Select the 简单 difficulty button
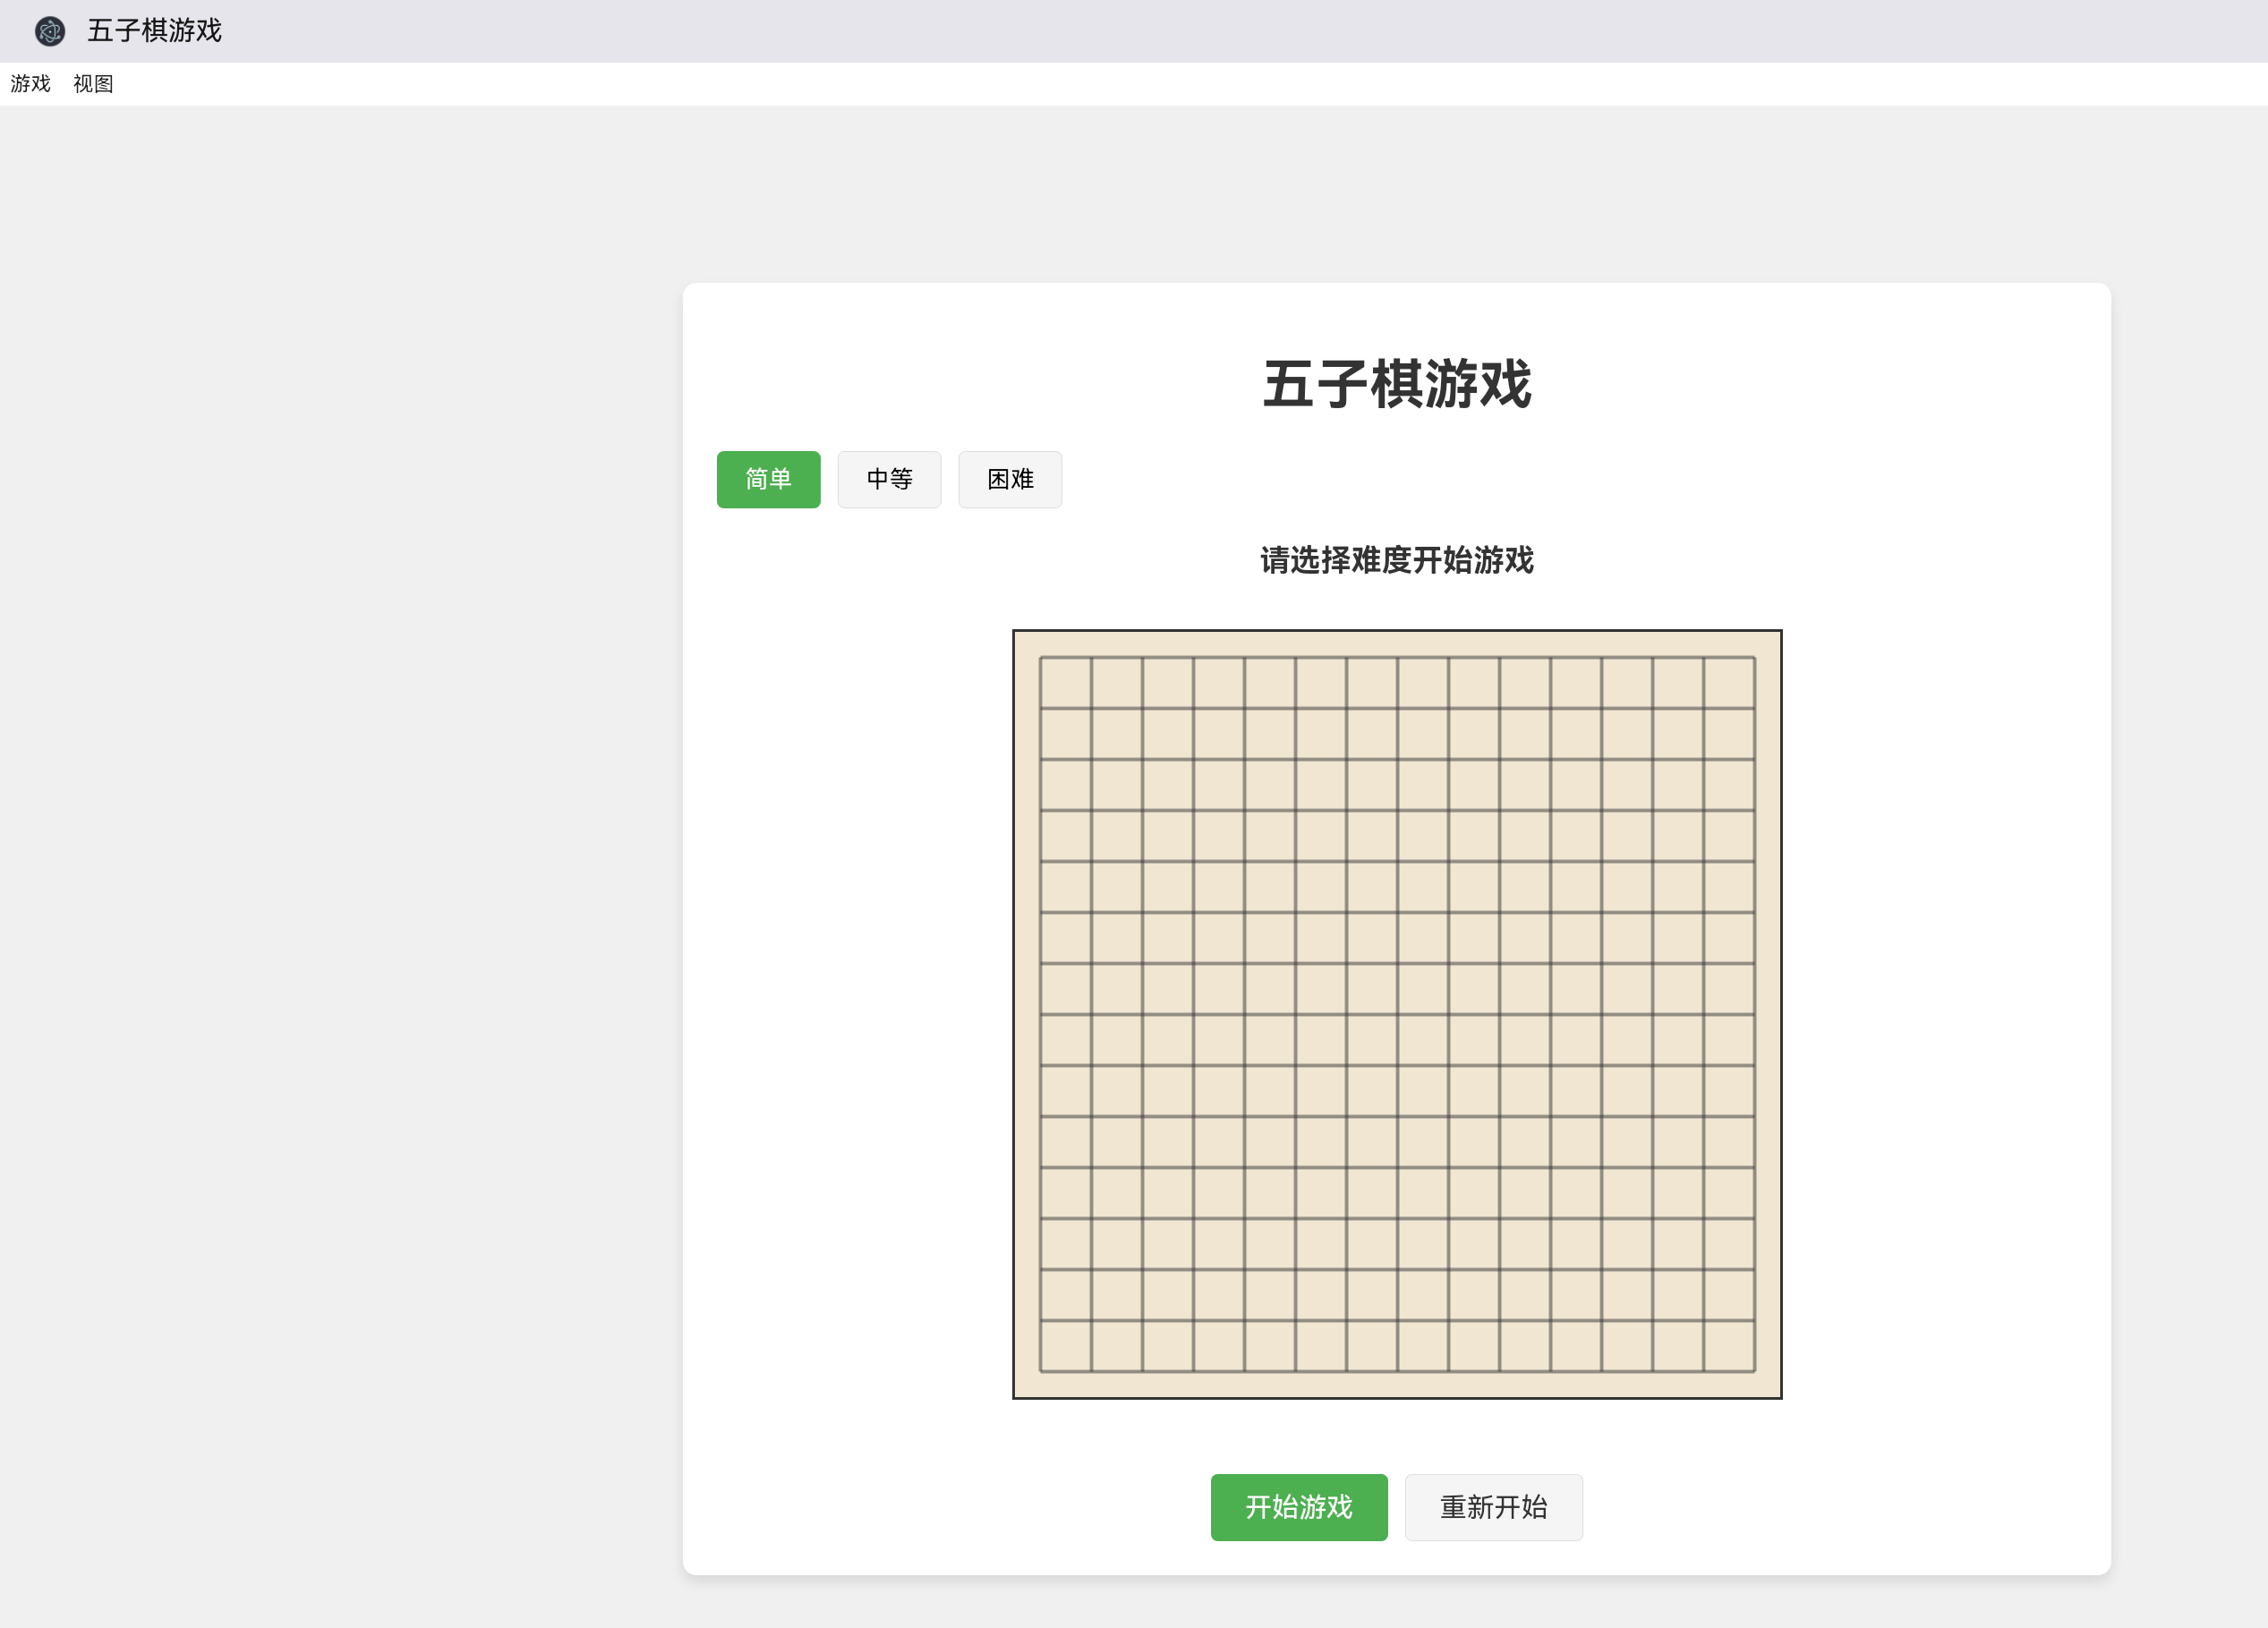This screenshot has width=2268, height=1628. tap(768, 479)
